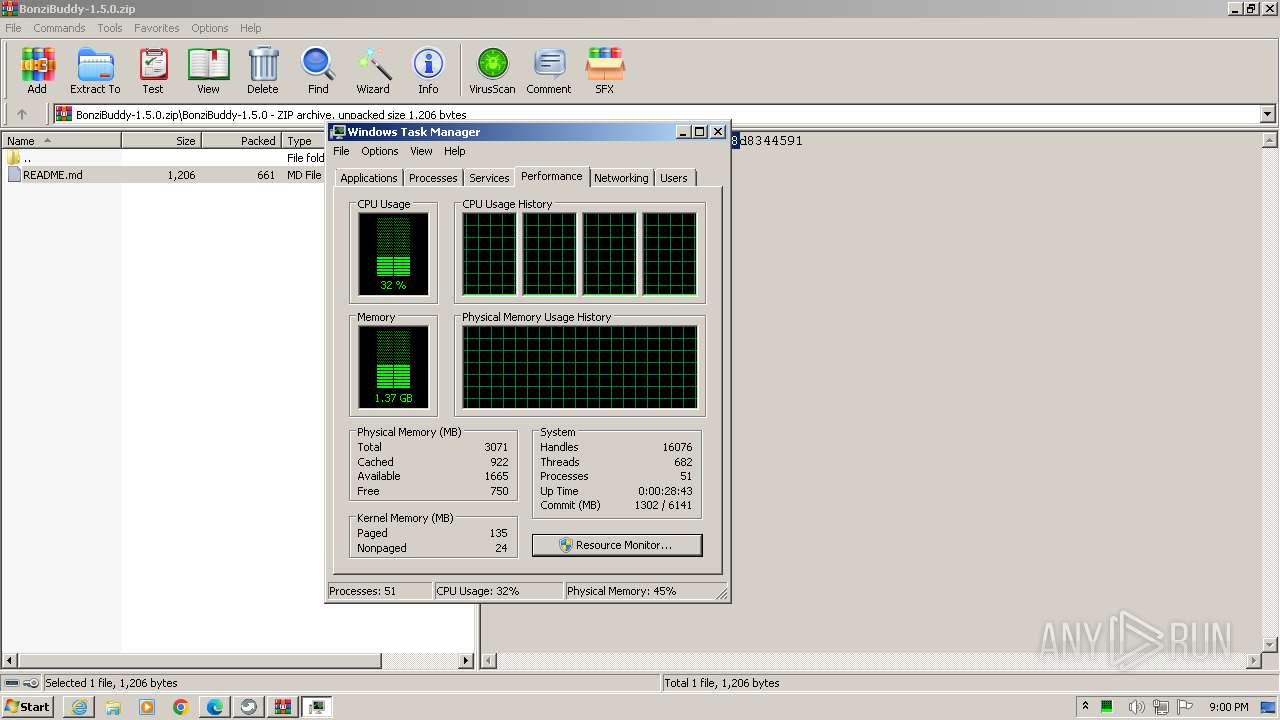Click the CPU Usage 32 % gauge
1280x720 pixels.
(x=393, y=254)
